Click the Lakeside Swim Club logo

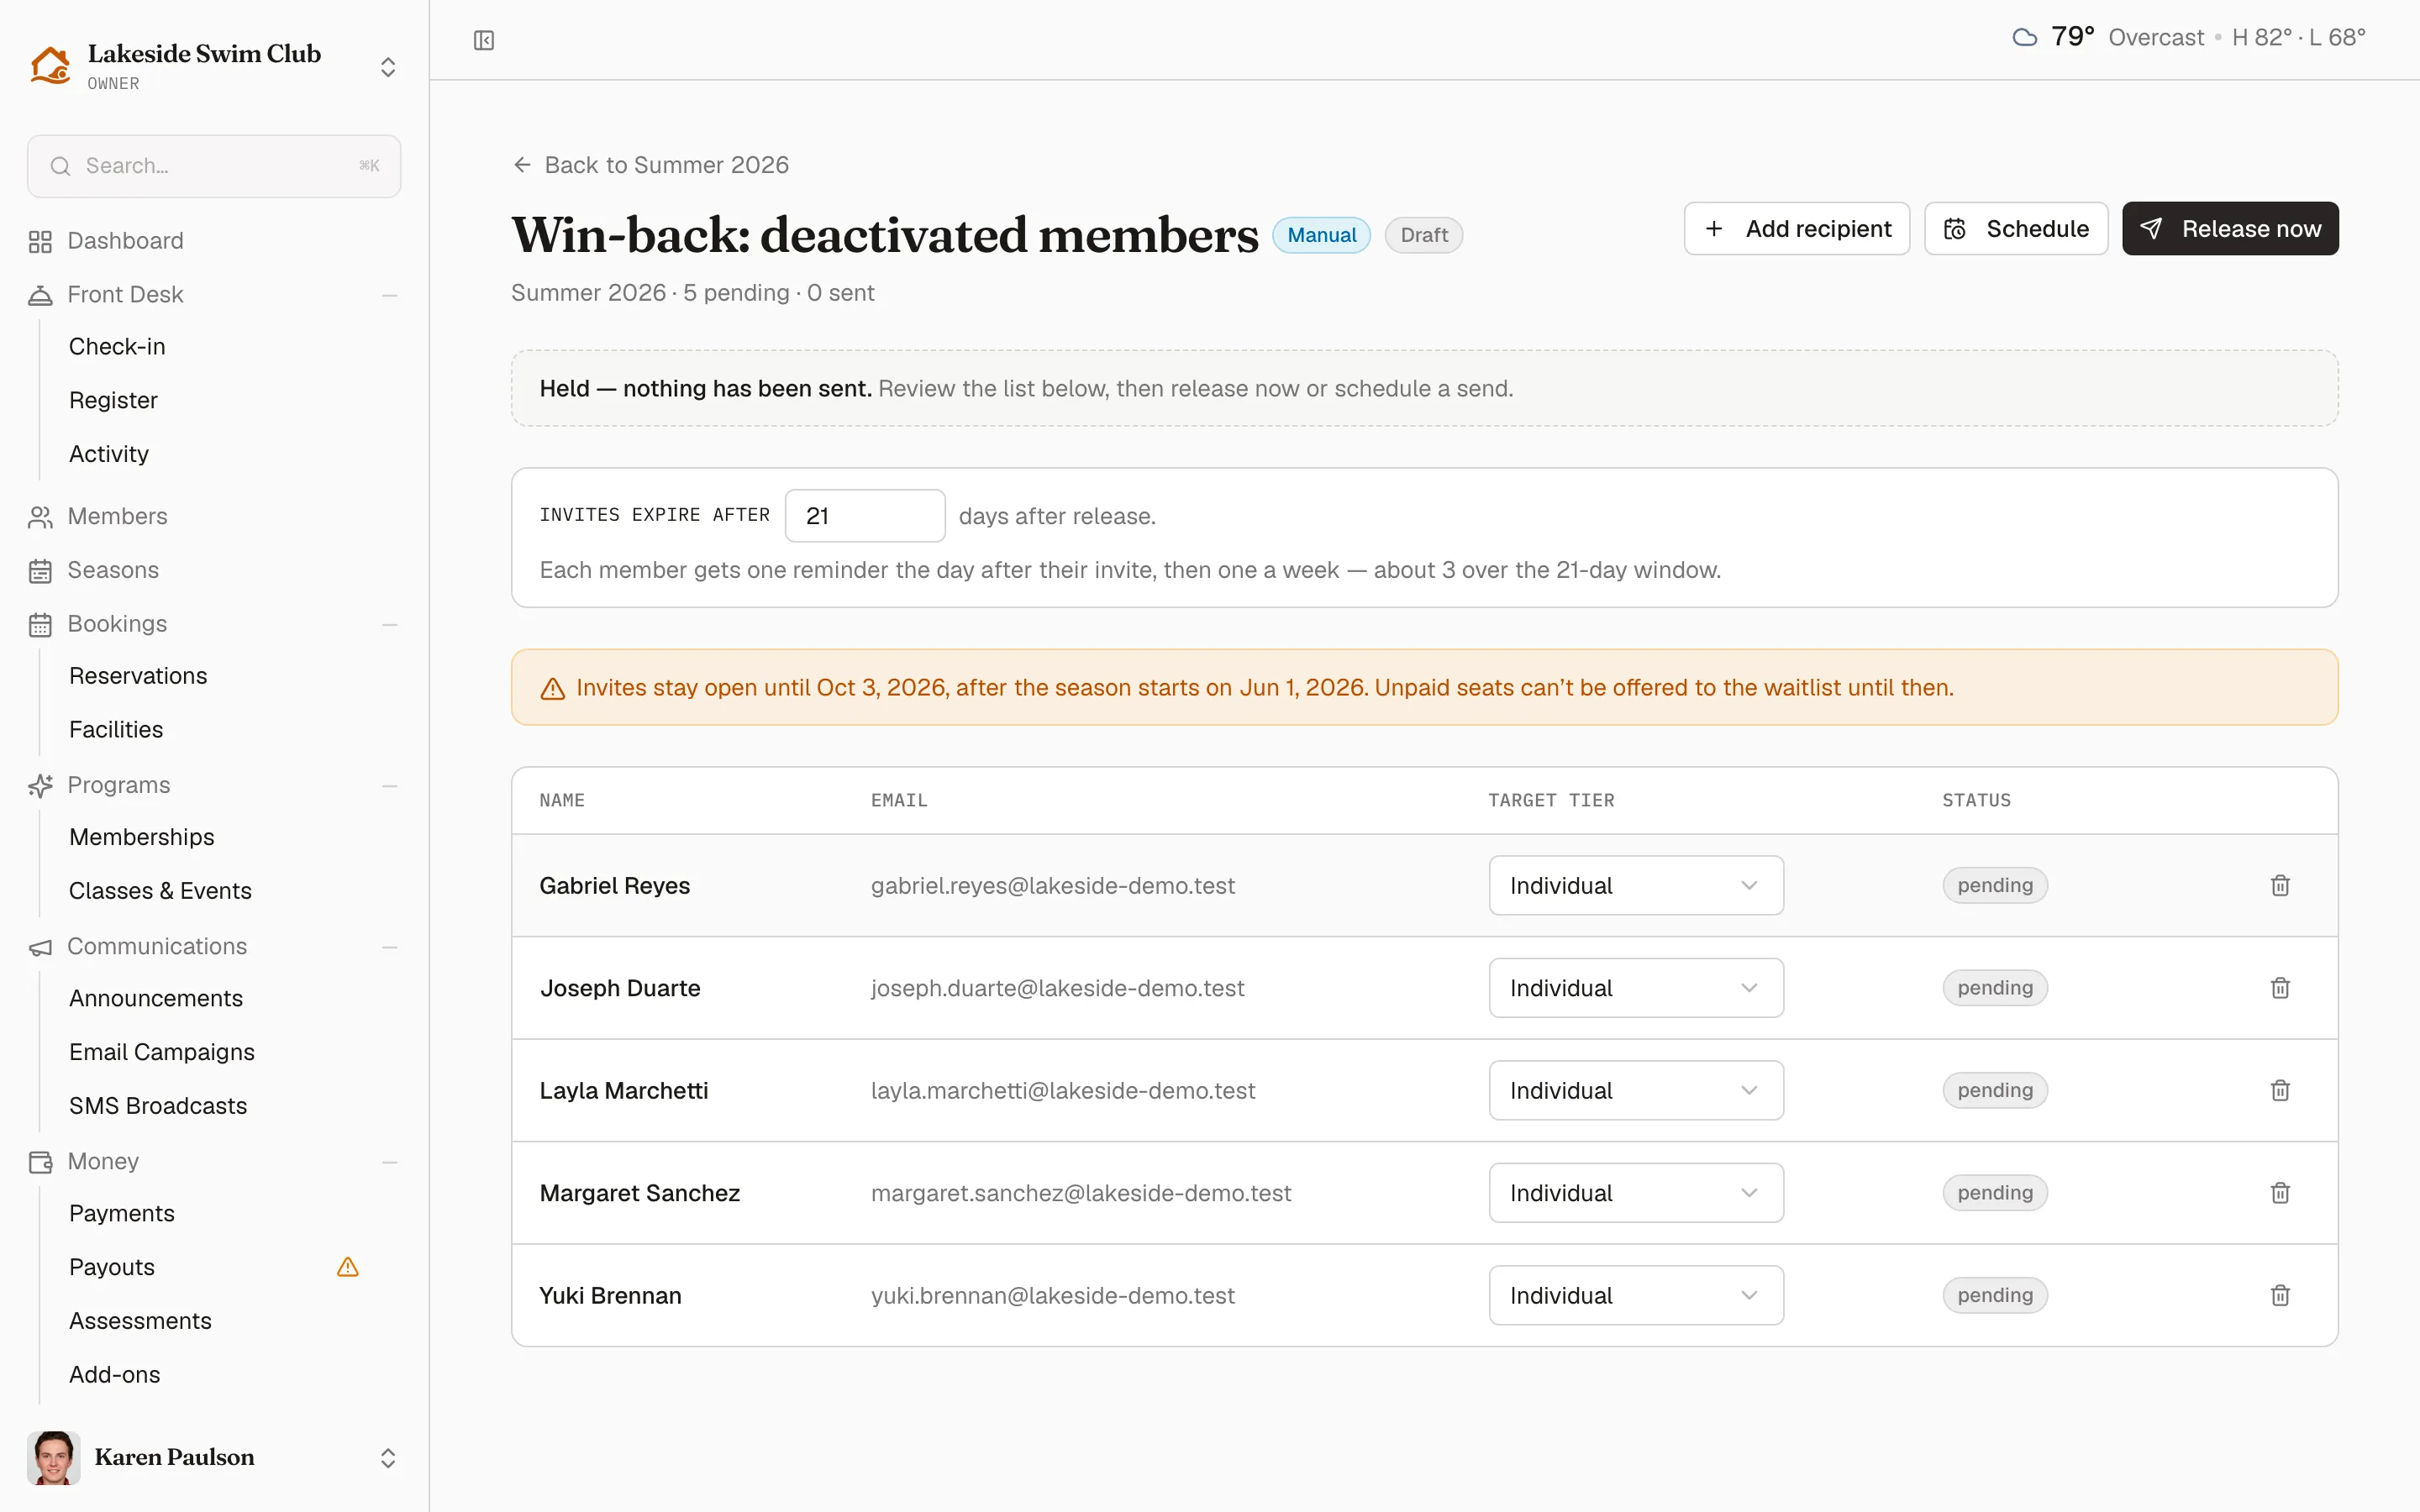pyautogui.click(x=50, y=66)
